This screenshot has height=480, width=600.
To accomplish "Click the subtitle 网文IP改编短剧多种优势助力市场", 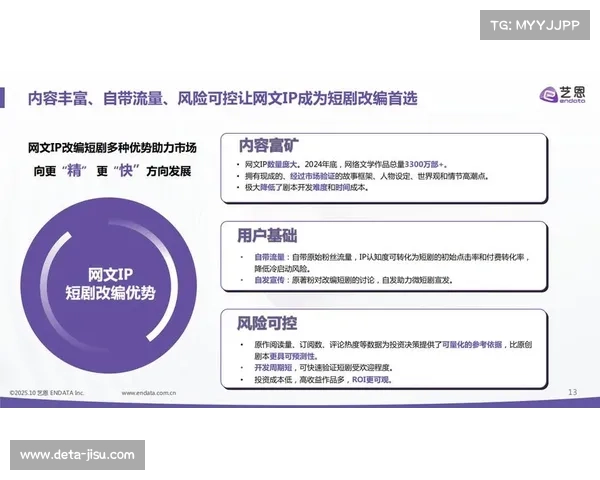I will pyautogui.click(x=112, y=148).
